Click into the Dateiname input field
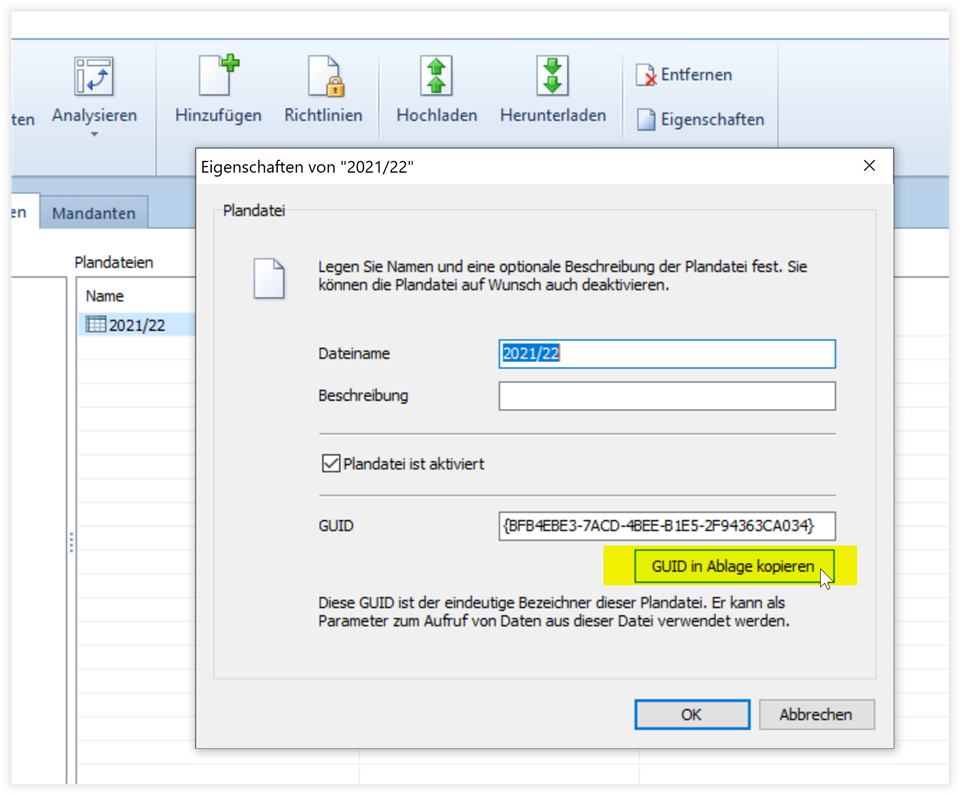 coord(666,354)
